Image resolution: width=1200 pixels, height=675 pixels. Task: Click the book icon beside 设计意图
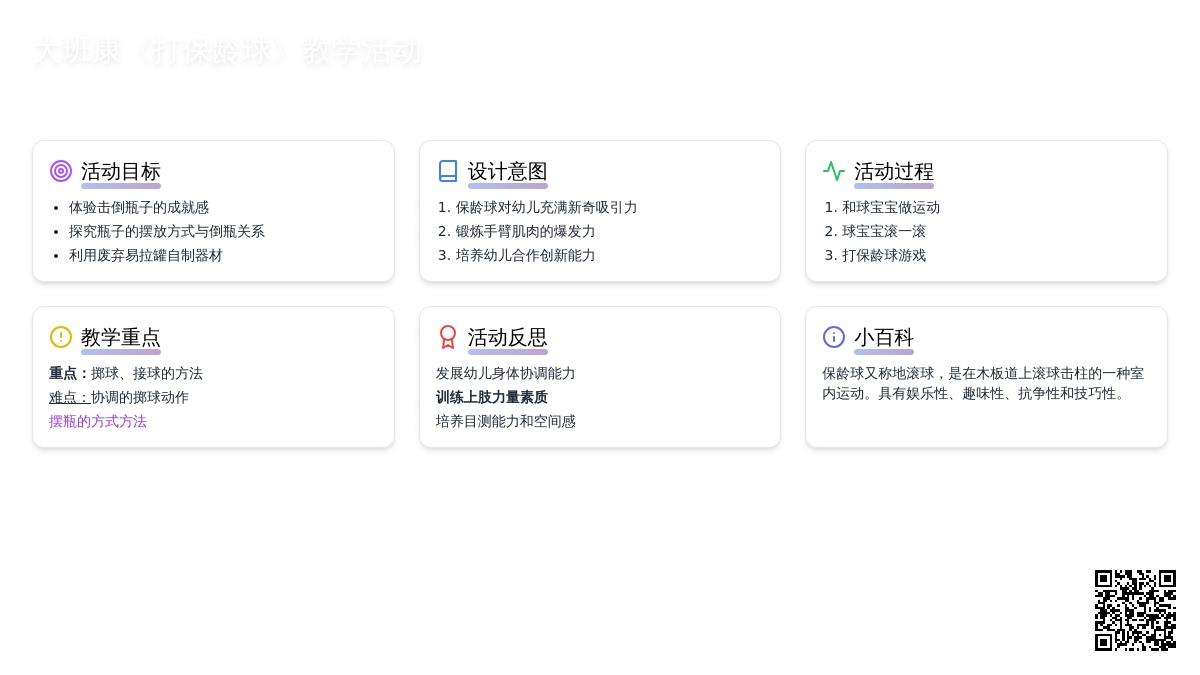pyautogui.click(x=448, y=171)
